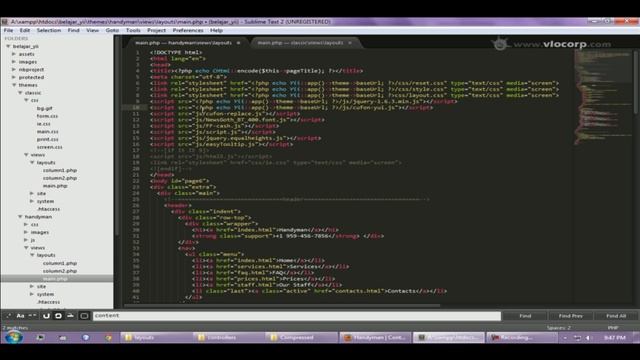Toggle whole word matching in find bar

coord(33,316)
